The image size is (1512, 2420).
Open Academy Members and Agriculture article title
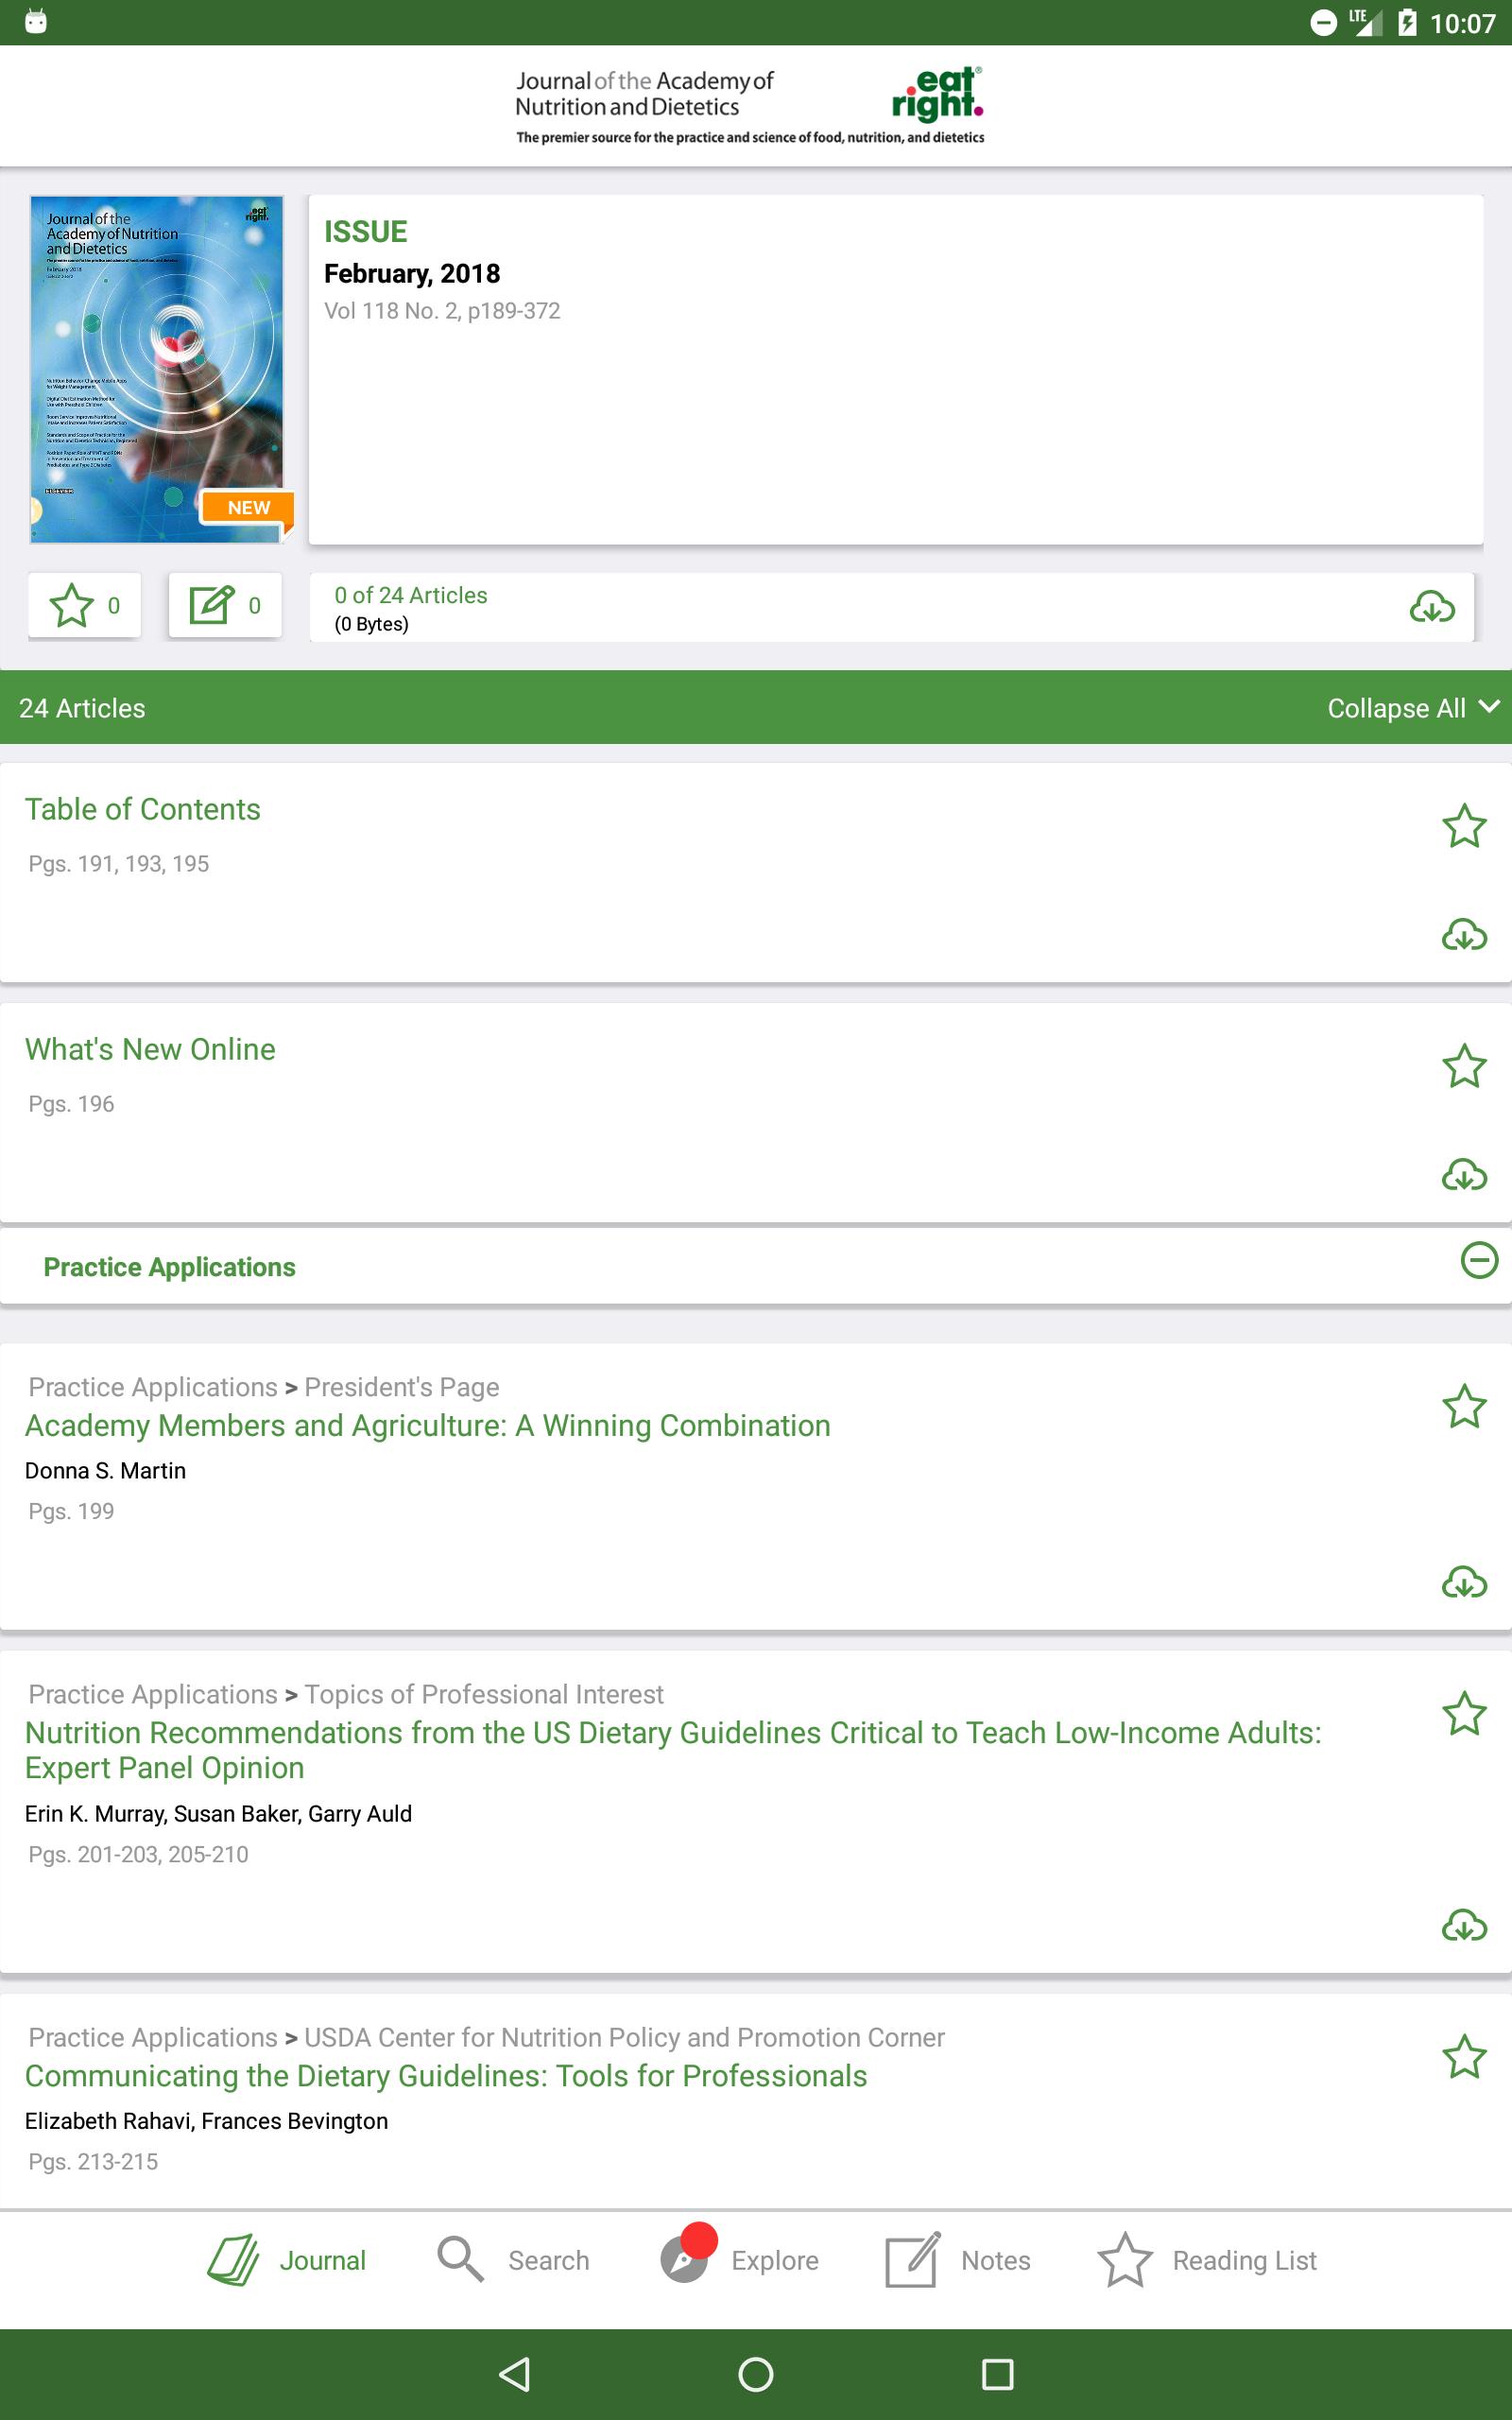pyautogui.click(x=427, y=1425)
